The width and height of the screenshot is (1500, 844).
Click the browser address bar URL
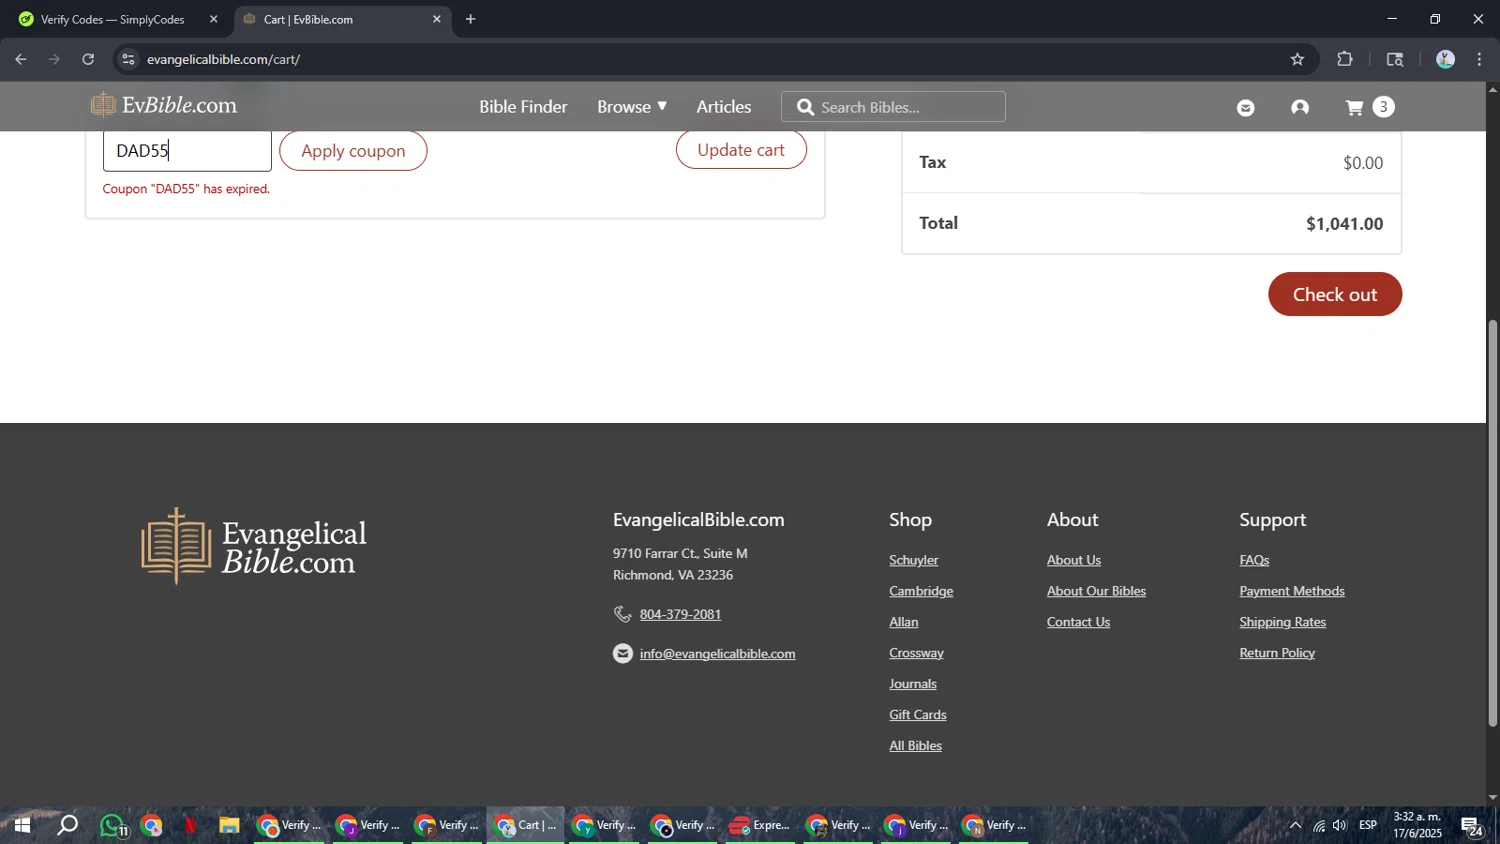coord(223,59)
